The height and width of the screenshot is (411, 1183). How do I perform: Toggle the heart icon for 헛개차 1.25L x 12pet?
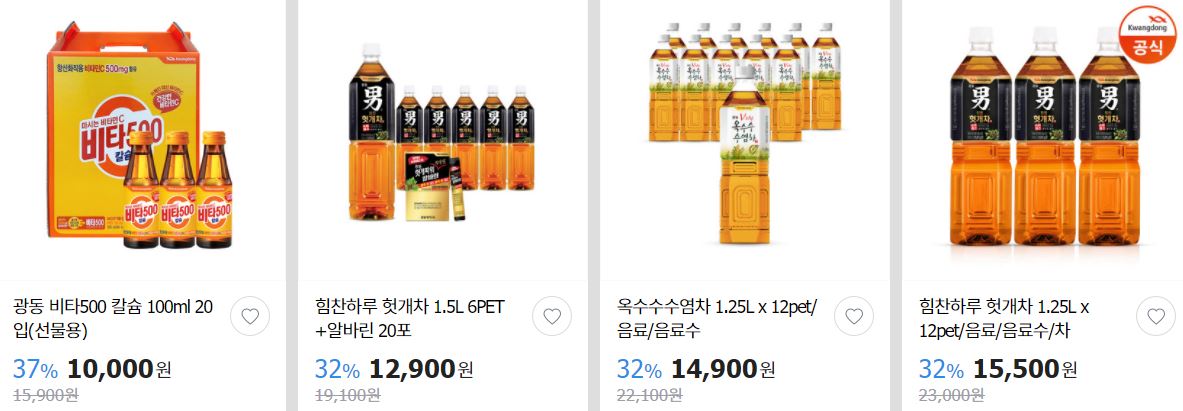[1156, 316]
